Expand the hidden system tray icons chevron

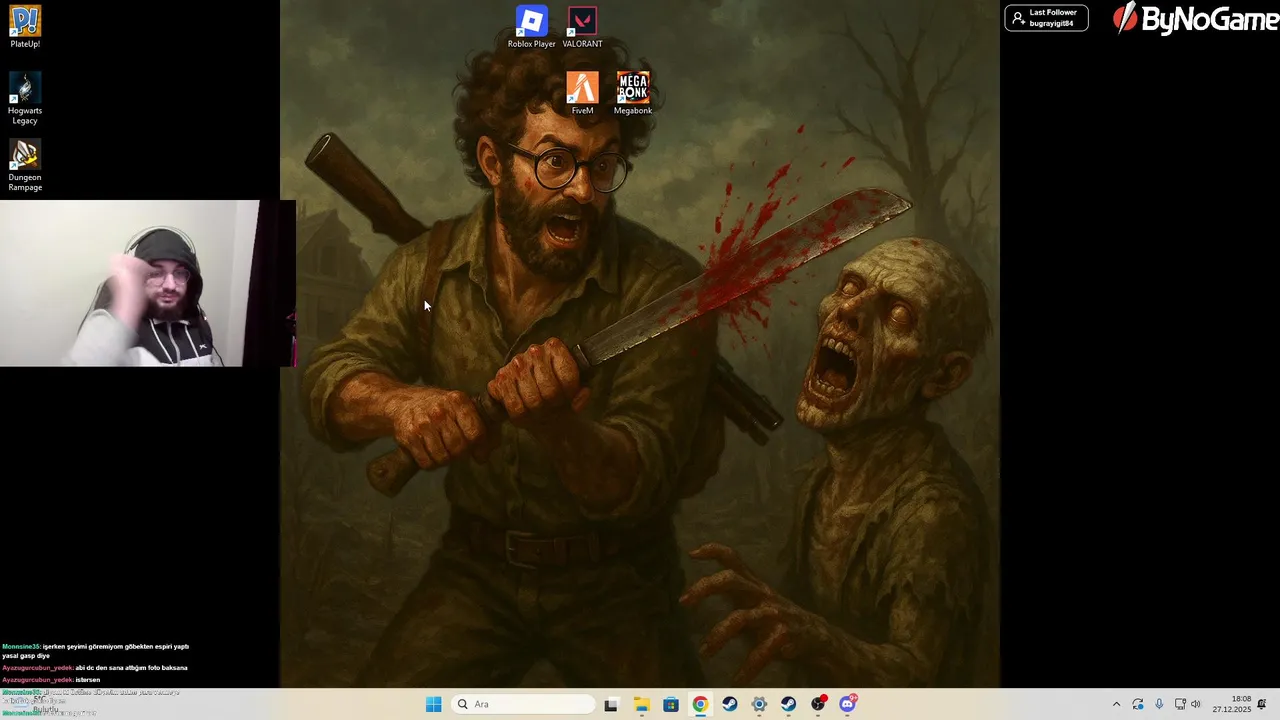(x=1116, y=704)
